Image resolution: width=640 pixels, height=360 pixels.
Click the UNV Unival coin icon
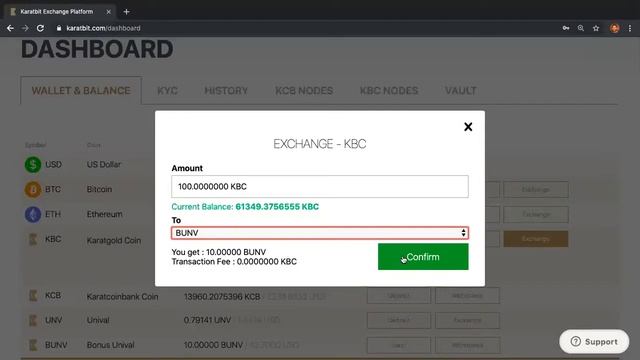(x=33, y=320)
